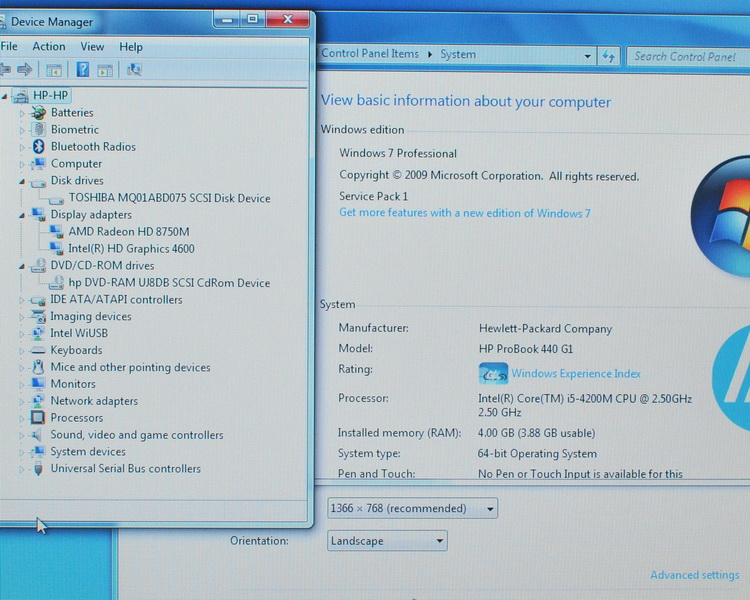Expand the Batteries node
750x600 pixels.
22,113
